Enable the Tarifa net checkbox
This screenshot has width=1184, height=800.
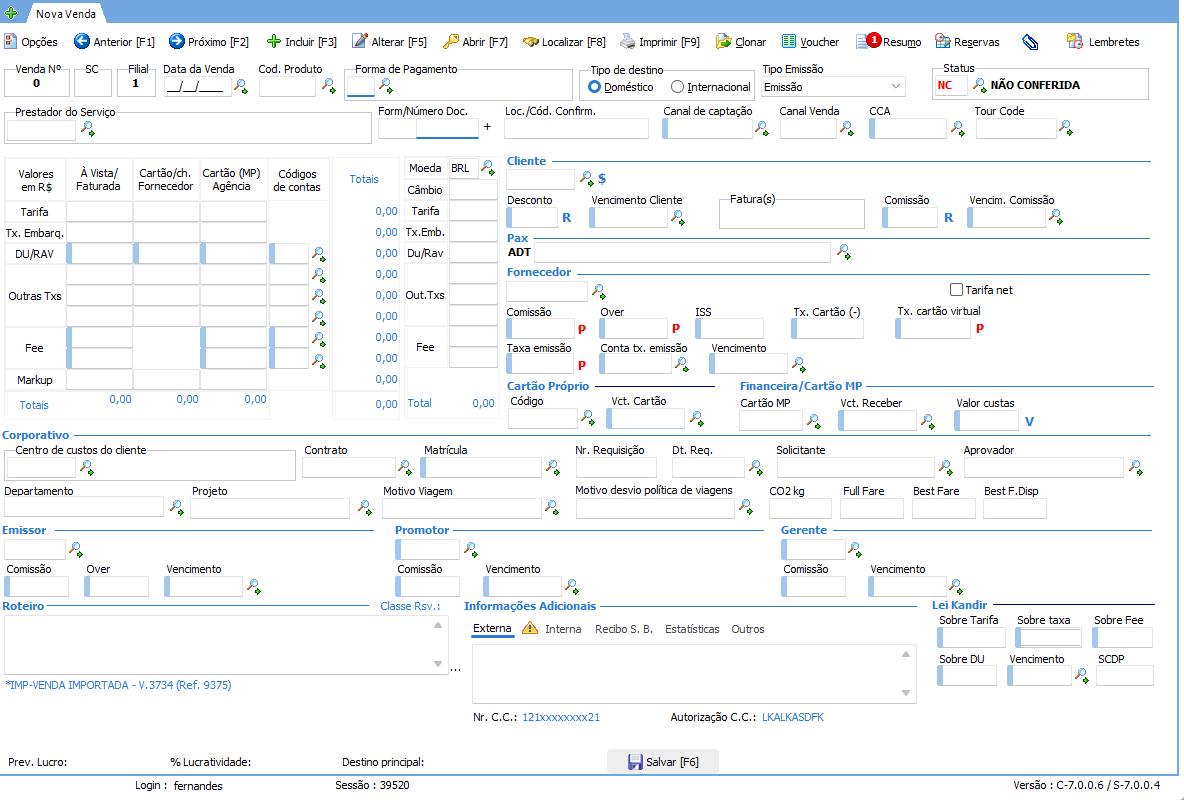coord(957,290)
